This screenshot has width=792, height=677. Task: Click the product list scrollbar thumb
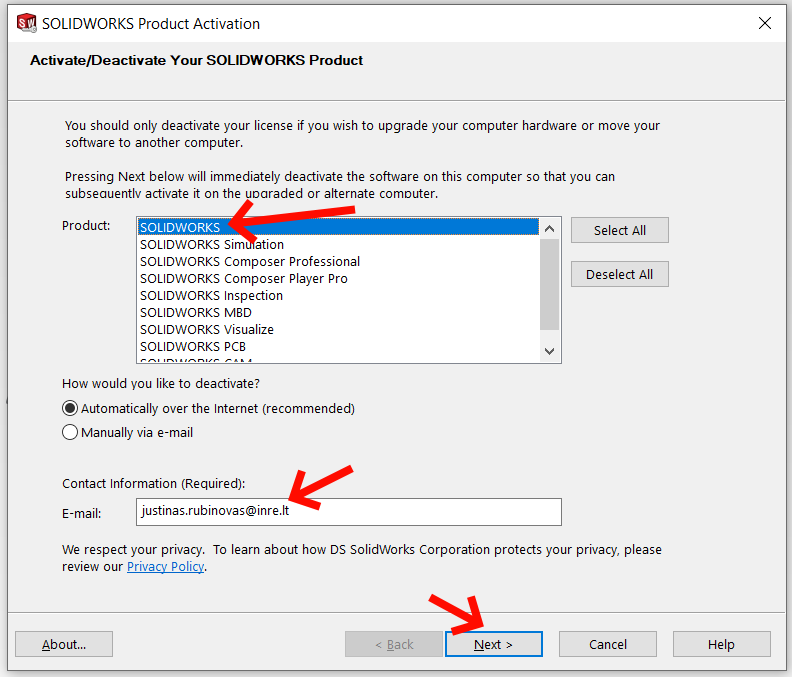pyautogui.click(x=550, y=284)
